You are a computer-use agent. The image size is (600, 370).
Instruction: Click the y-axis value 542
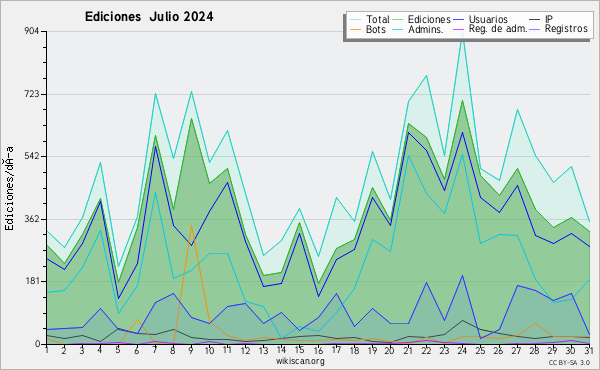point(32,156)
